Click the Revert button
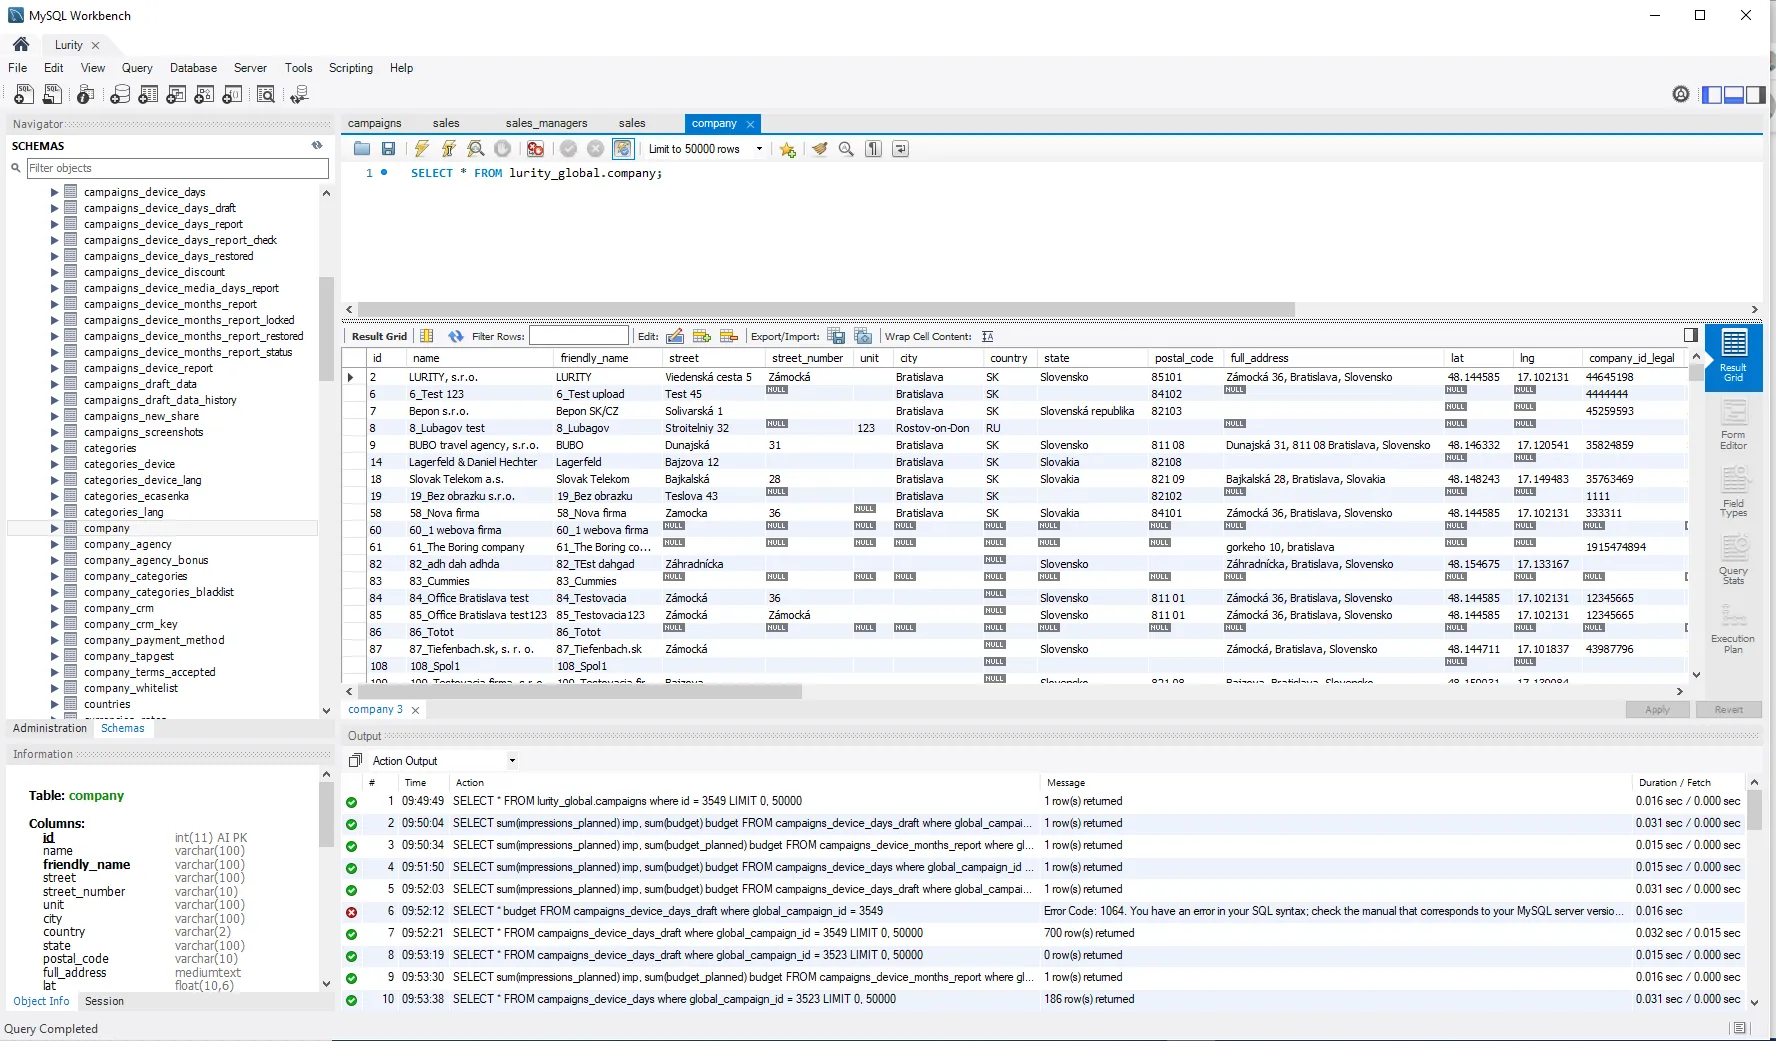The image size is (1776, 1041). click(x=1729, y=709)
